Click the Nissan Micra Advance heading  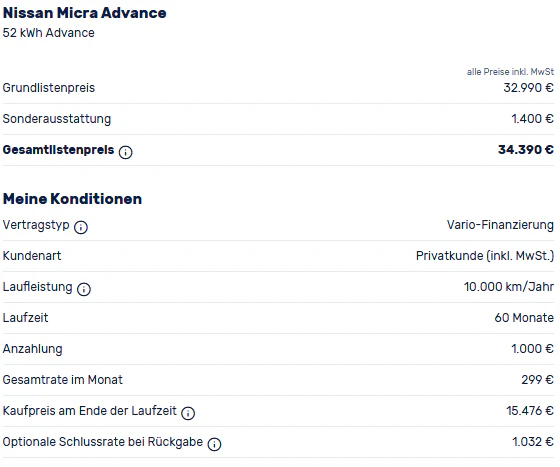pos(85,13)
